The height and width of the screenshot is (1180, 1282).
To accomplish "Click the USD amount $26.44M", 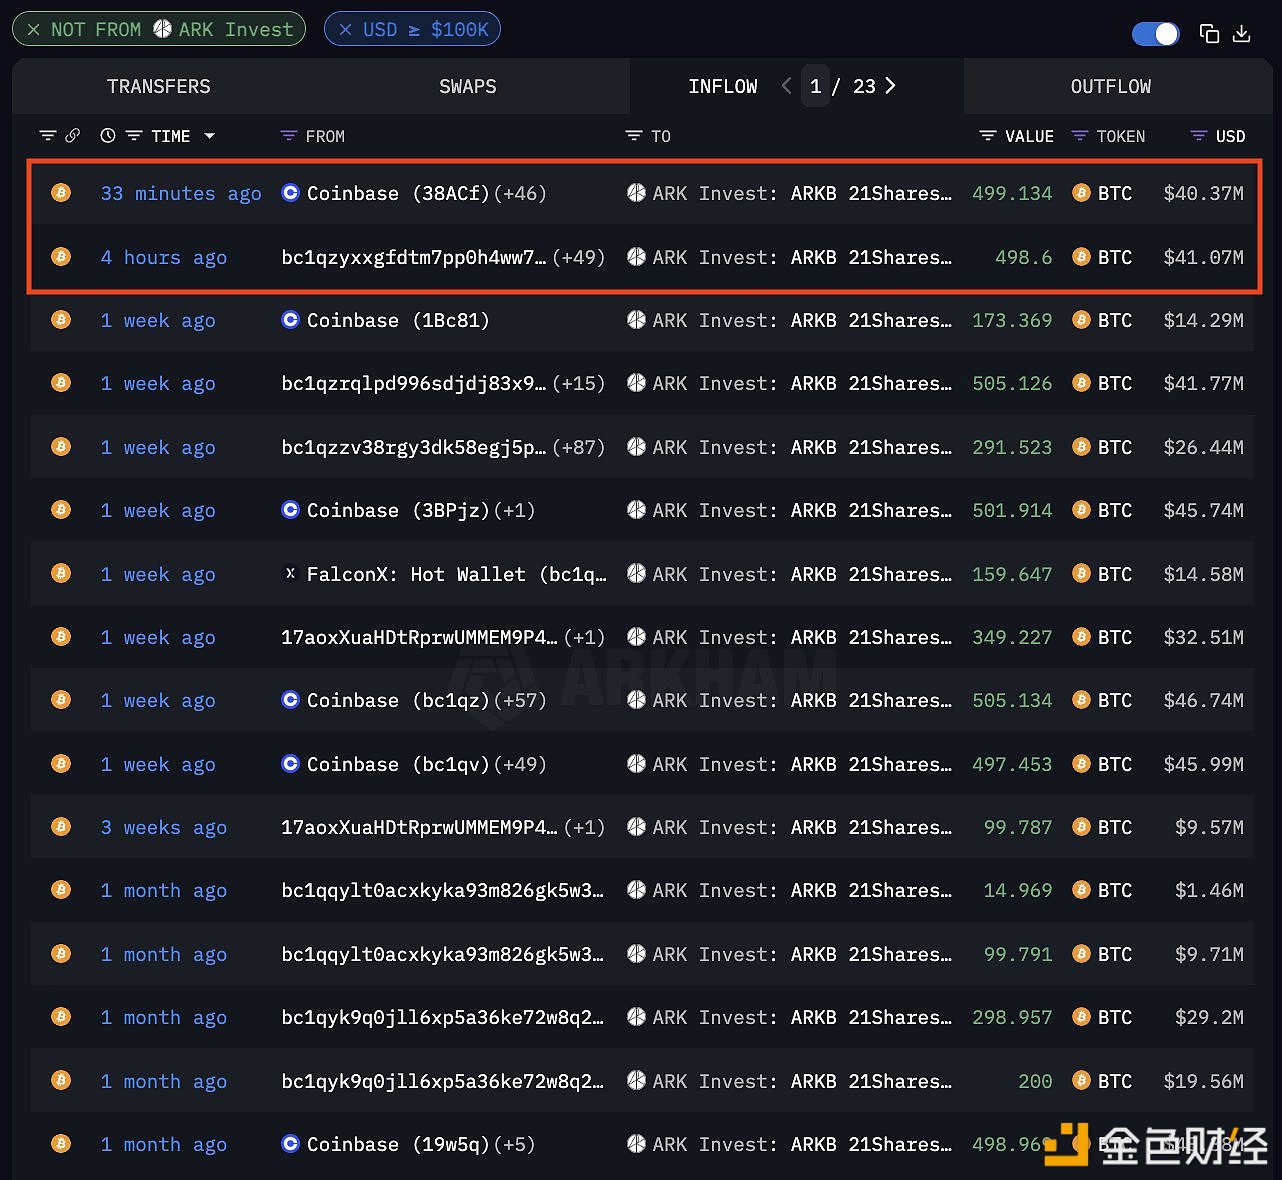I will tap(1204, 448).
